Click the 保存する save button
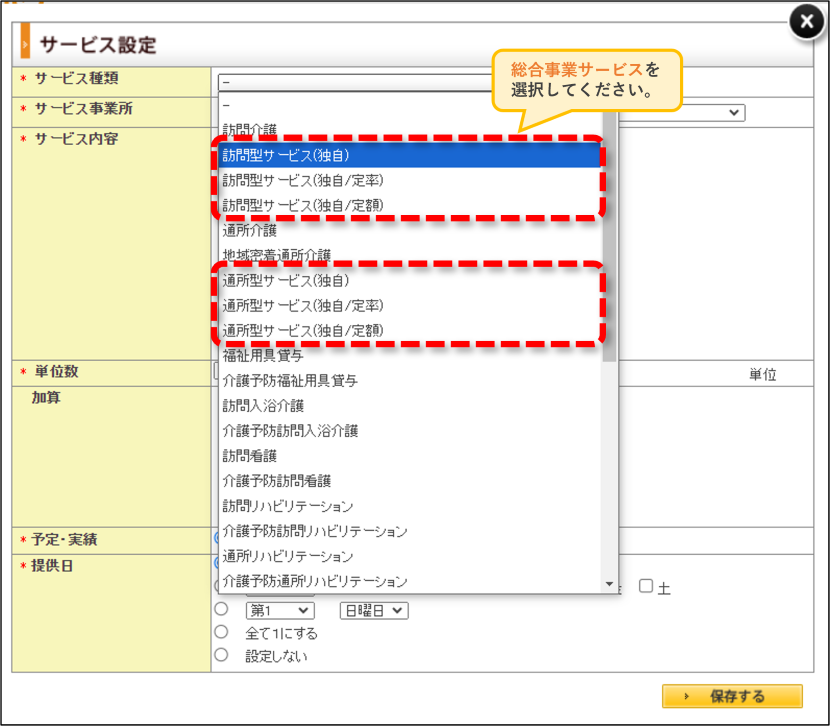830x726 pixels. tap(732, 696)
